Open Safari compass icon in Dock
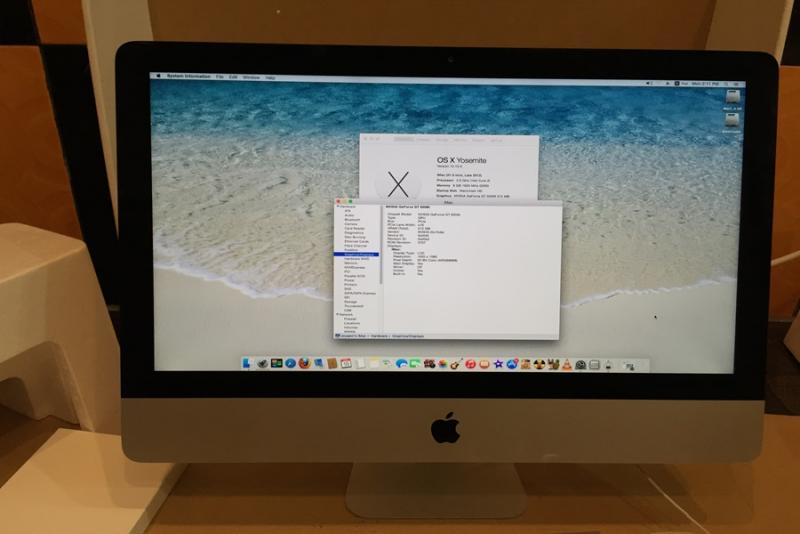This screenshot has height=534, width=800. click(290, 363)
